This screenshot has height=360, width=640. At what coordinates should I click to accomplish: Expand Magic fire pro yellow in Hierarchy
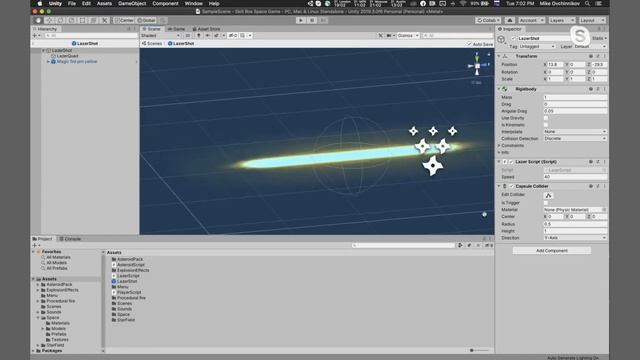pyautogui.click(x=48, y=62)
